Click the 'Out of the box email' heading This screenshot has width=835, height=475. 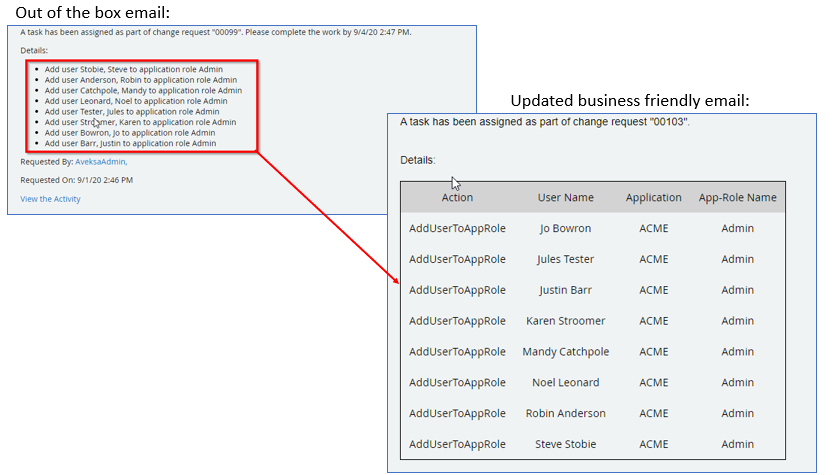tap(92, 12)
